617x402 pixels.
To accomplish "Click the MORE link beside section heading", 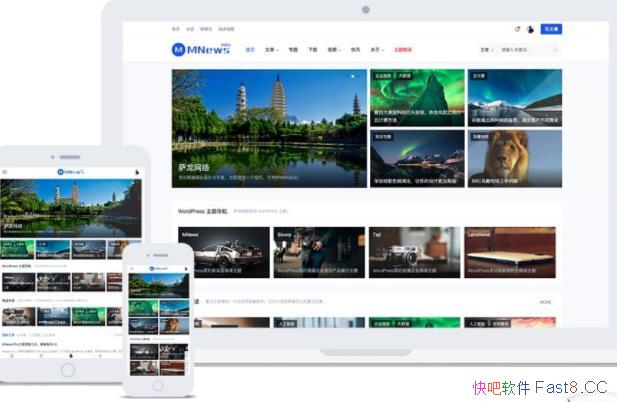I will (545, 301).
